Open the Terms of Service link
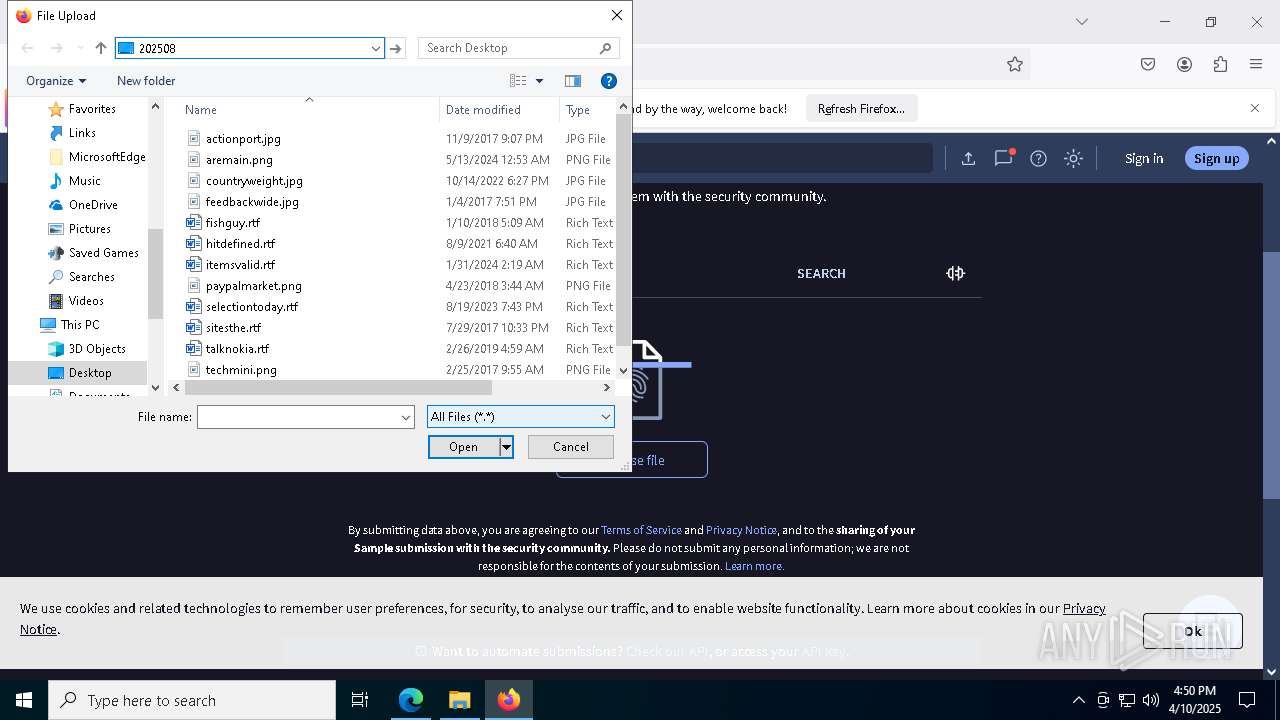This screenshot has width=1280, height=720. click(x=641, y=530)
